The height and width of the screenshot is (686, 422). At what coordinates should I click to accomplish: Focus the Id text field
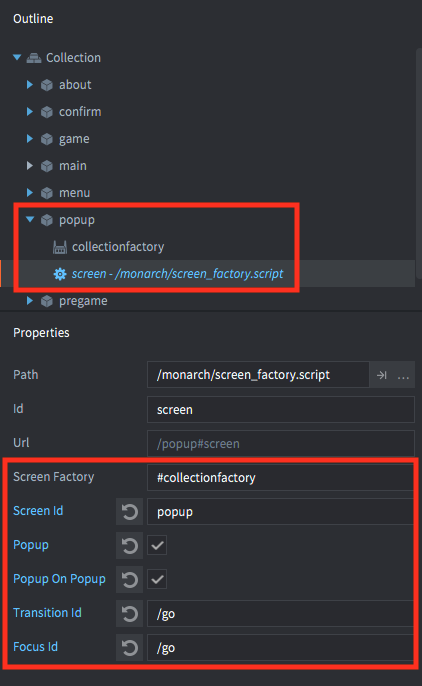[x=281, y=410]
